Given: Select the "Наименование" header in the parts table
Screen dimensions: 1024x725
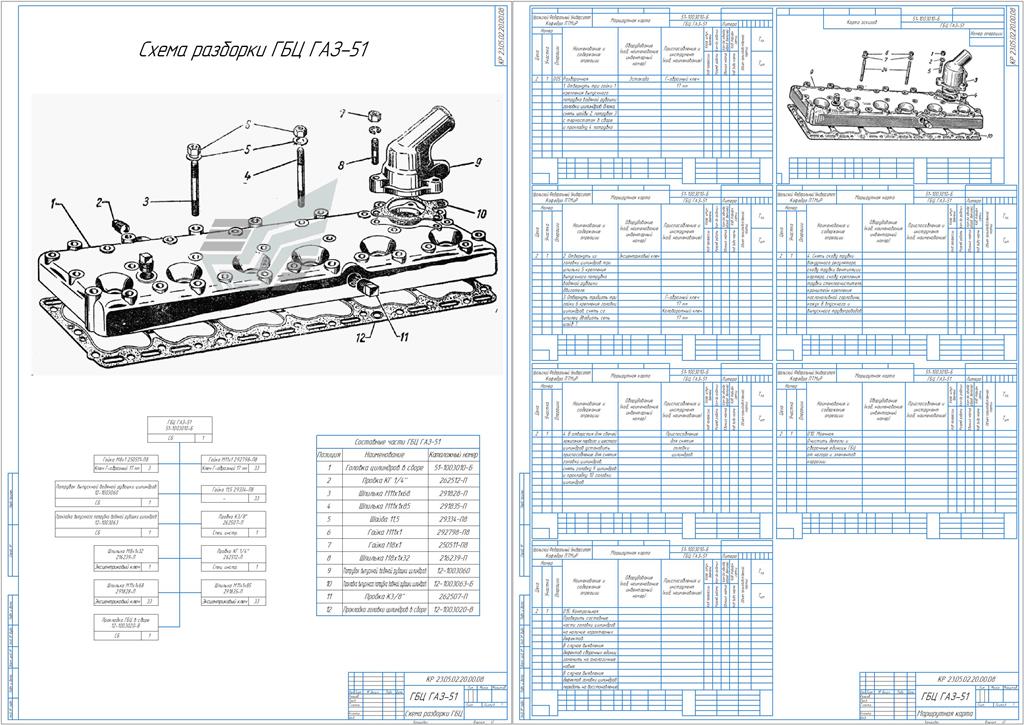Looking at the screenshot, I should (x=385, y=455).
